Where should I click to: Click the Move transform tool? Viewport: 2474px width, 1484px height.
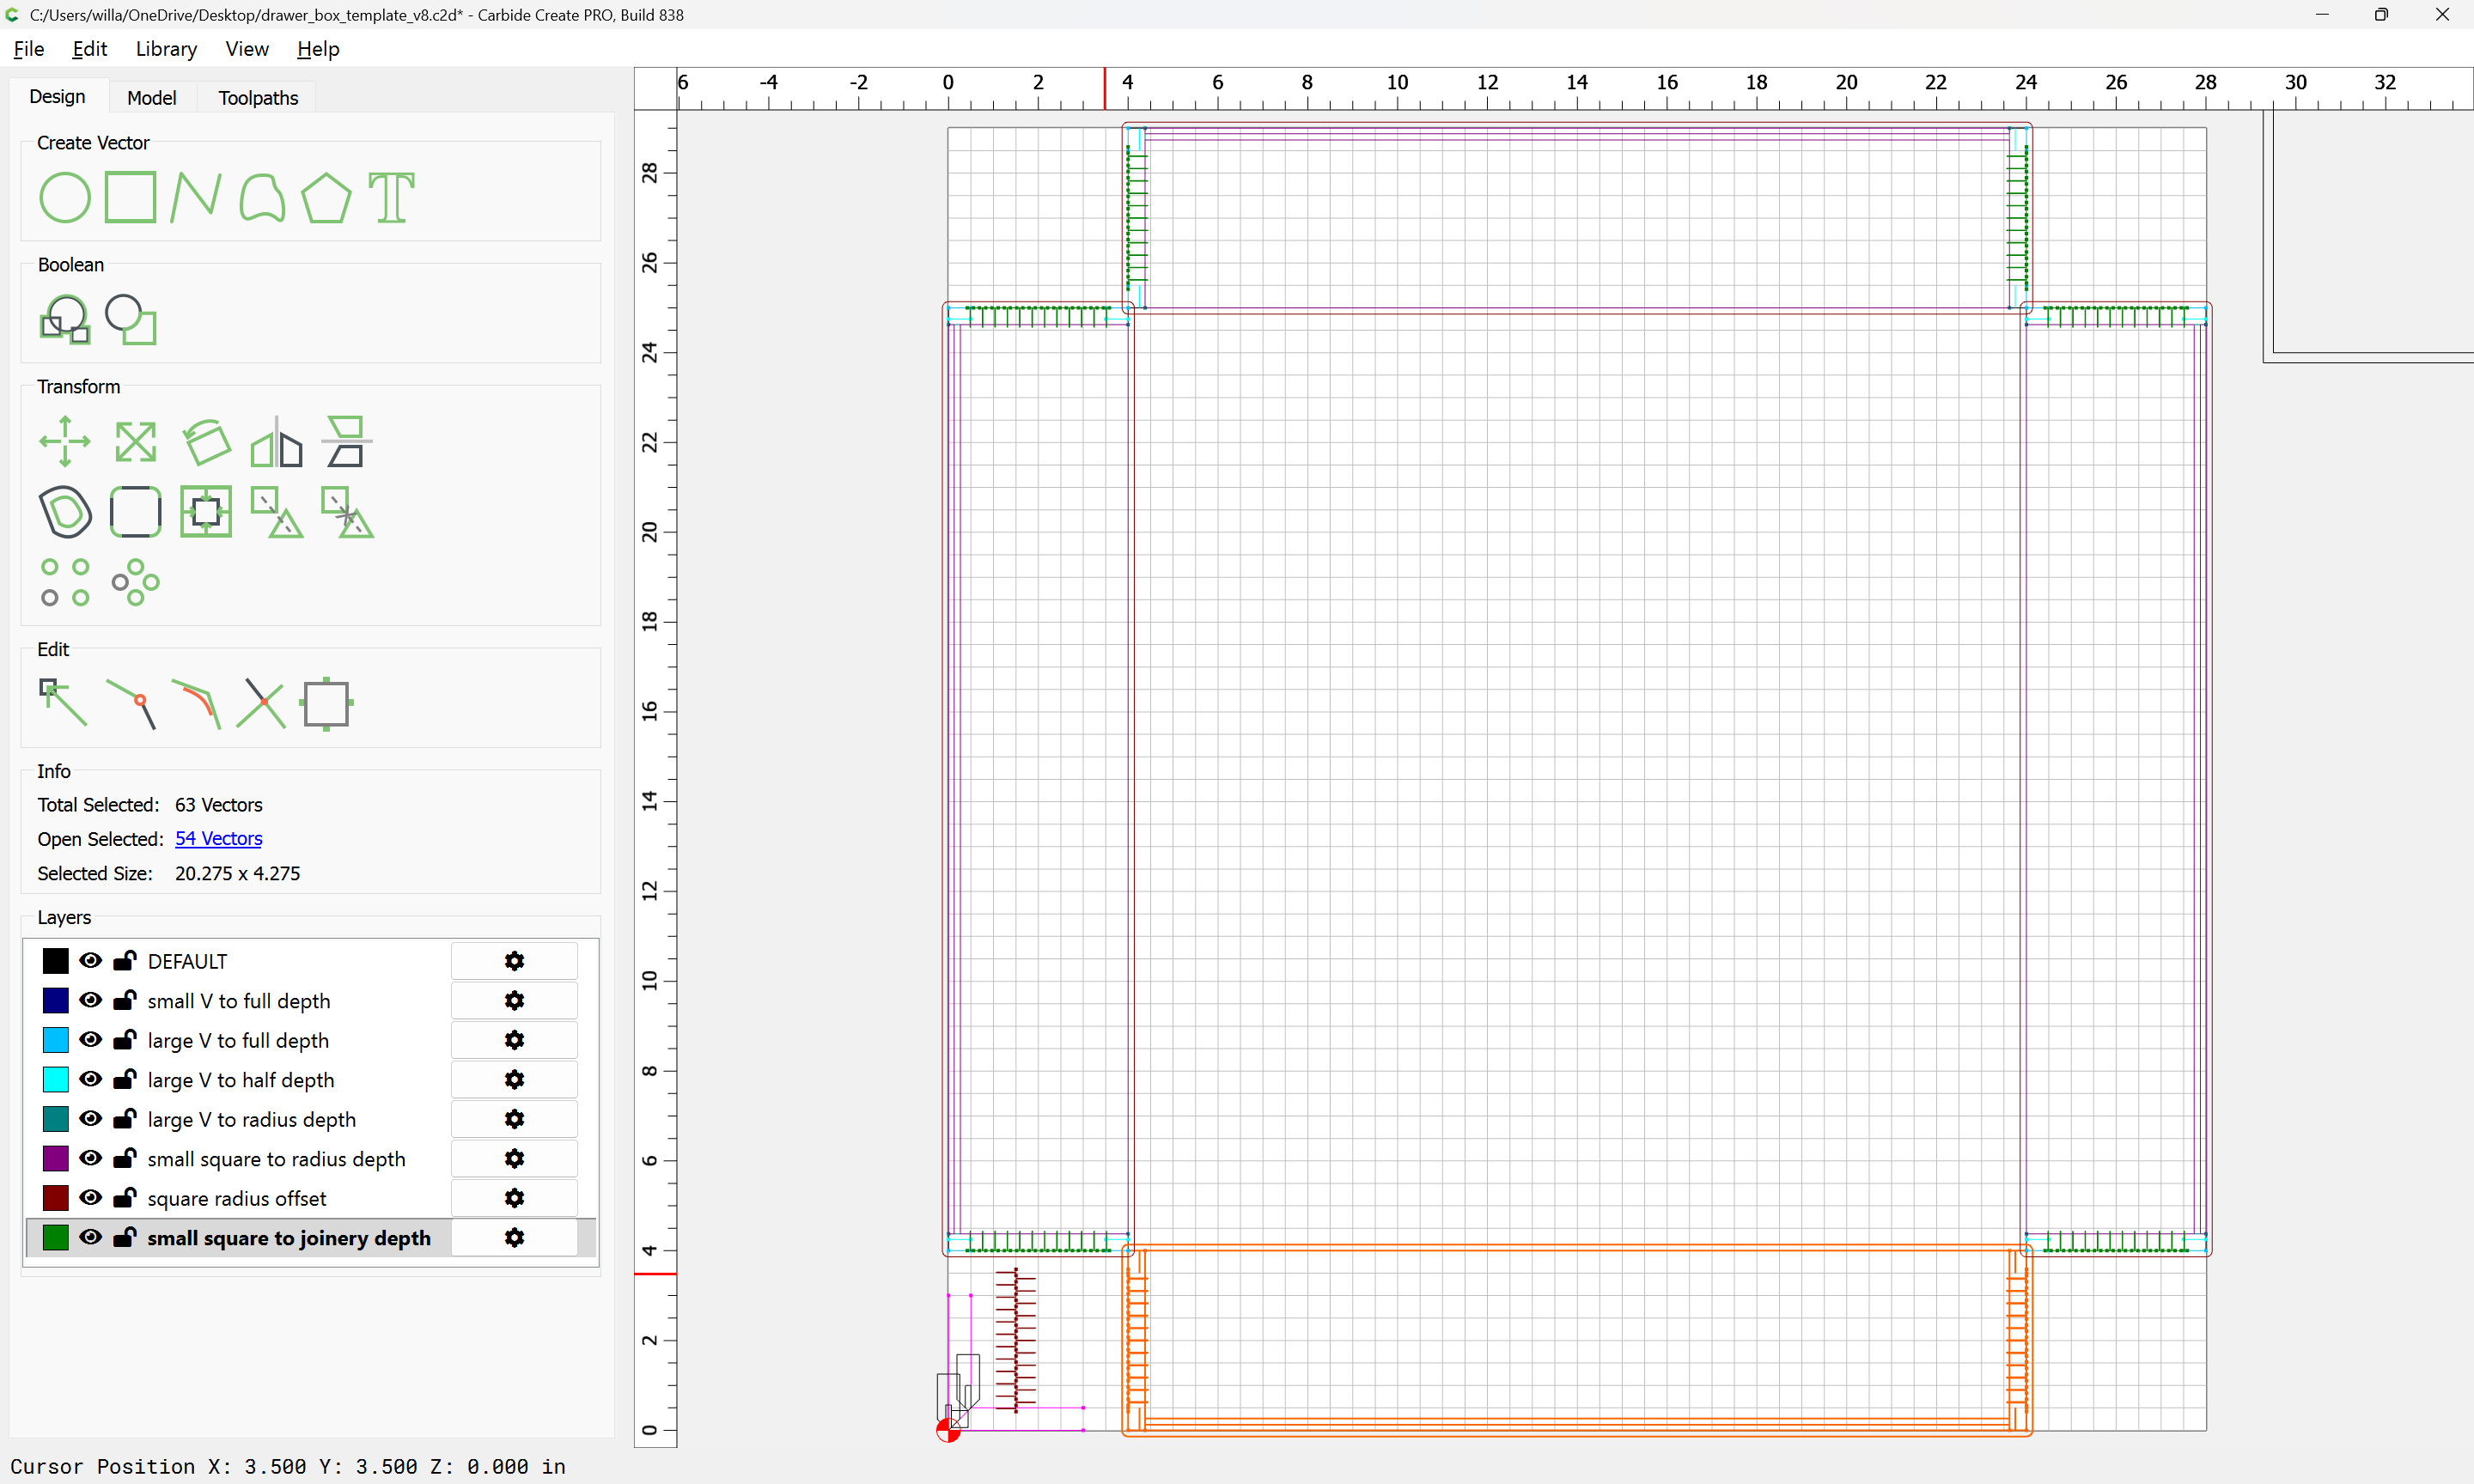(64, 441)
